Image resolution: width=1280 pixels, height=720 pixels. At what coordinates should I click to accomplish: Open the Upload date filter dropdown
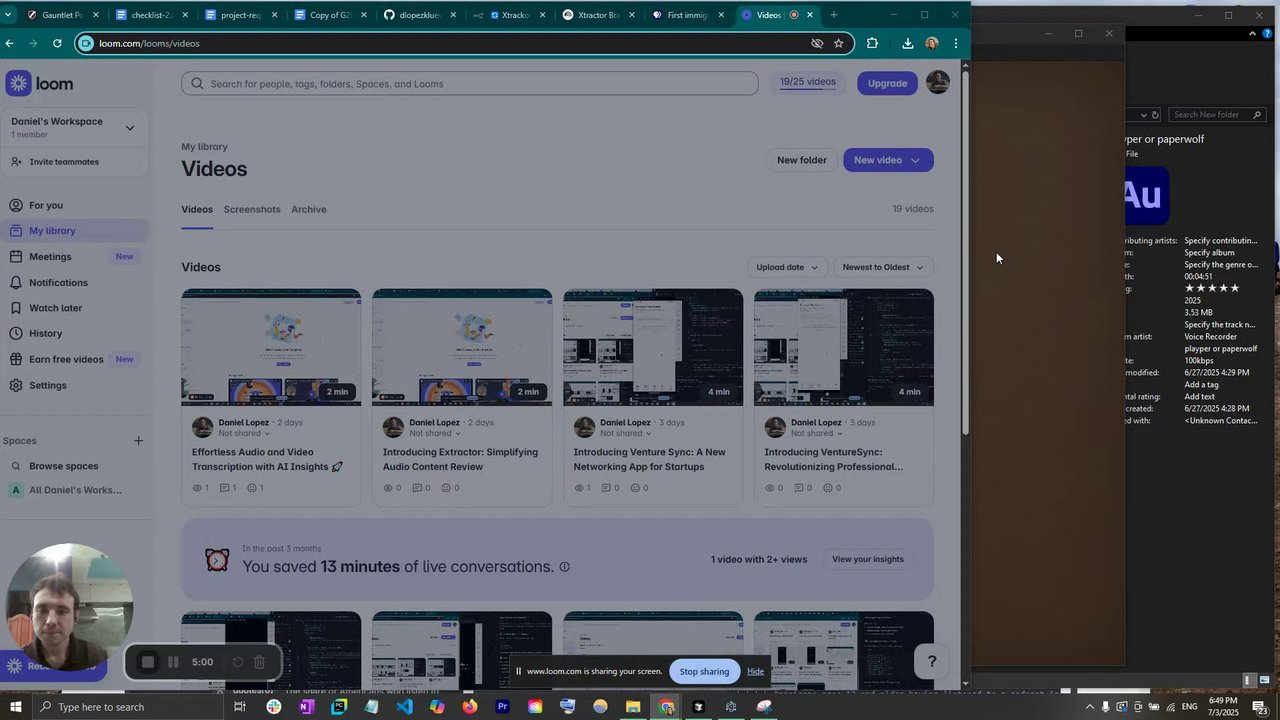point(787,267)
